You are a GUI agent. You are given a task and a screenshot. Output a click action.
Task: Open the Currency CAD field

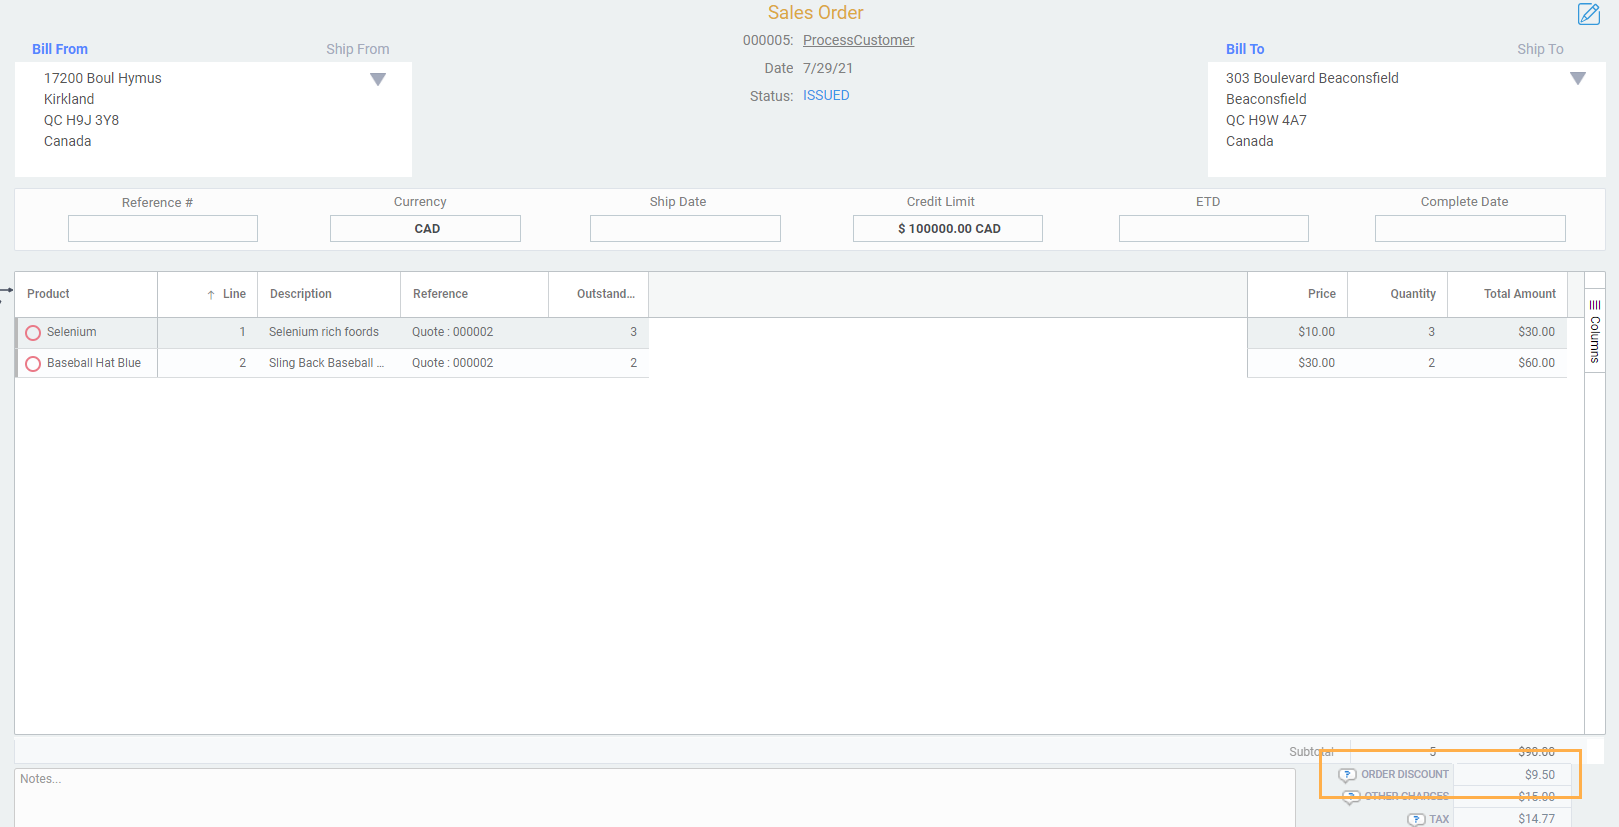pyautogui.click(x=425, y=228)
